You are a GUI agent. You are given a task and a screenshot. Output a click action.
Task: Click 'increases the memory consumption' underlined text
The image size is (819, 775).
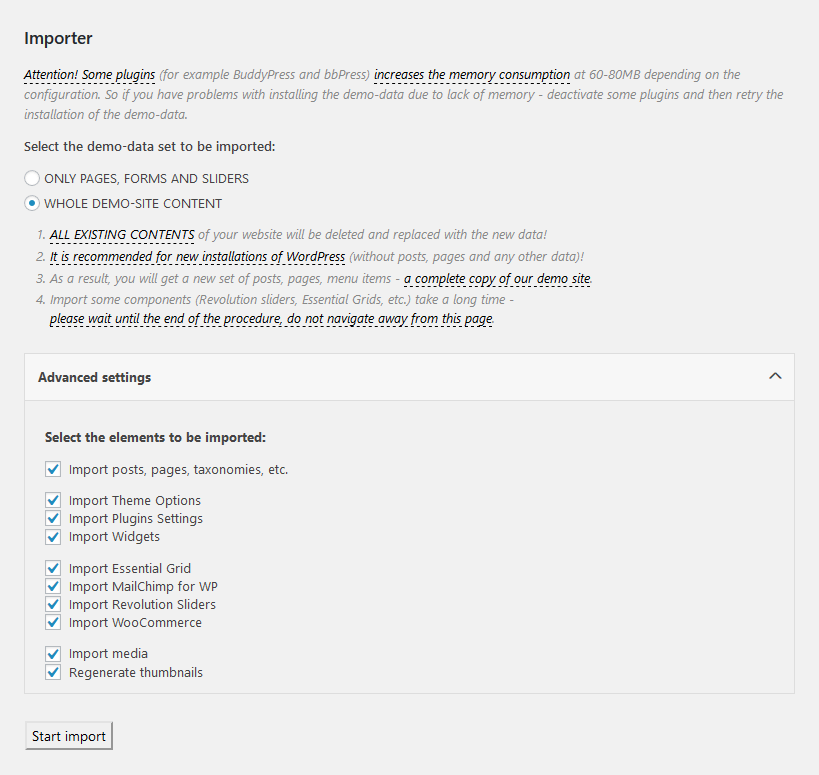[x=472, y=75]
